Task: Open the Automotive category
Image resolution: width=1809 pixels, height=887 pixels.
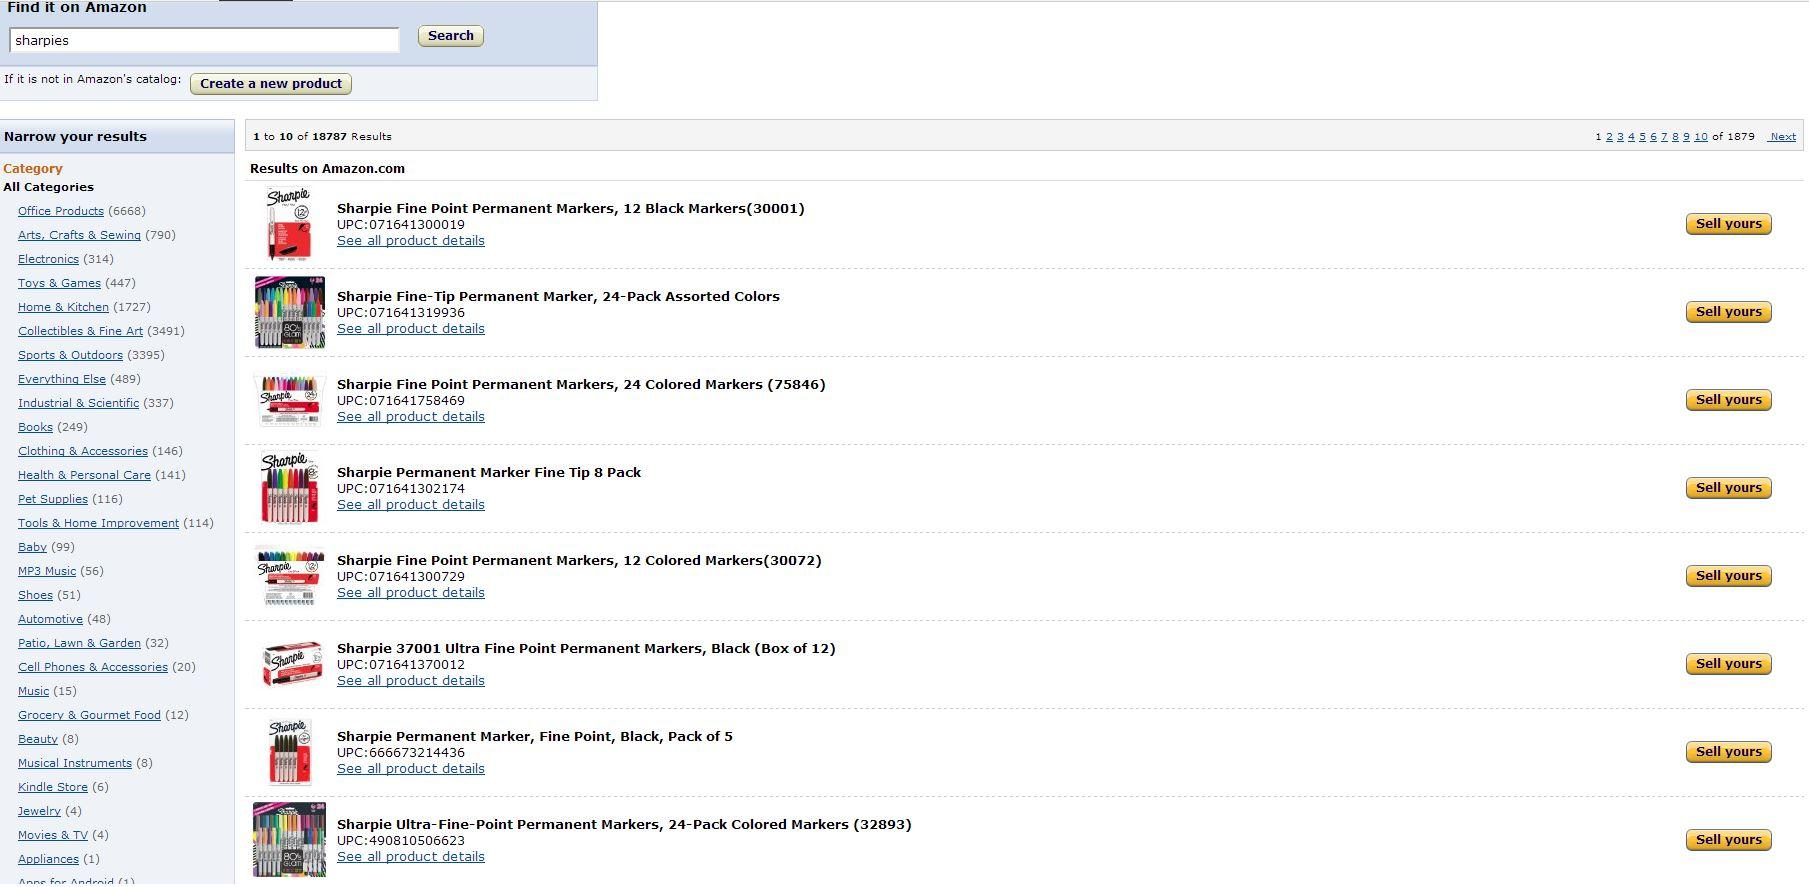Action: tap(50, 619)
